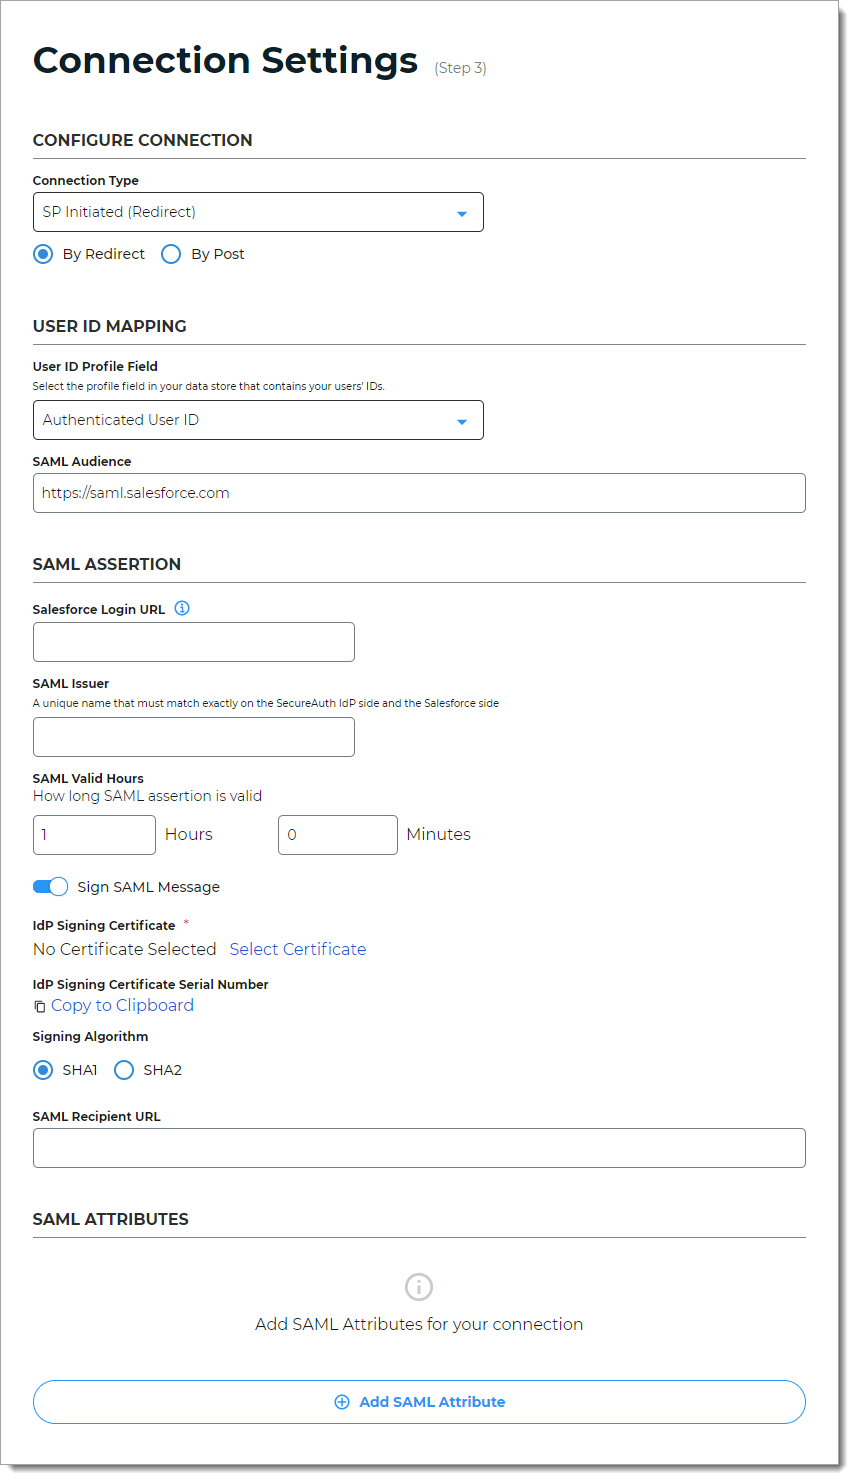Click the info icon beside Salesforce Login URL

coord(182,608)
